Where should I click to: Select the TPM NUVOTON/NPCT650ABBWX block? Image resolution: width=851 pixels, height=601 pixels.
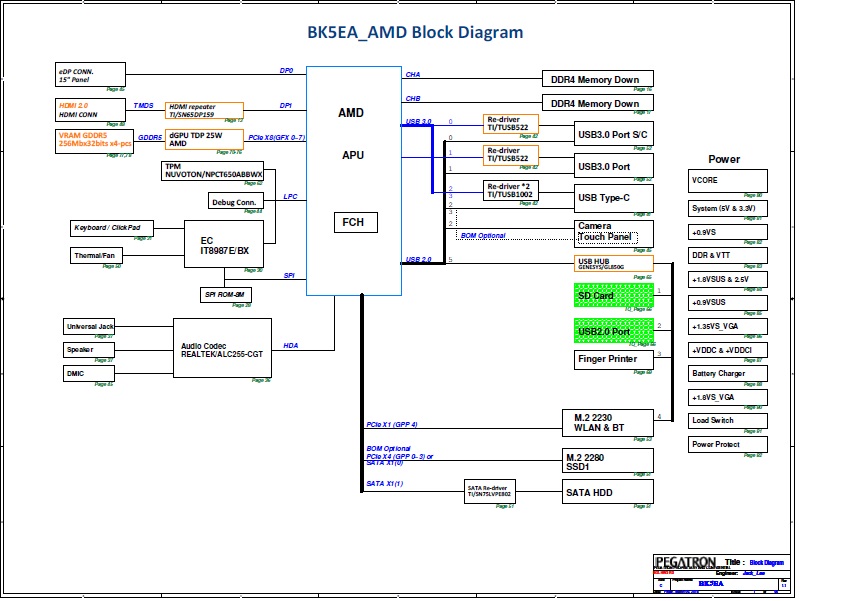(212, 170)
